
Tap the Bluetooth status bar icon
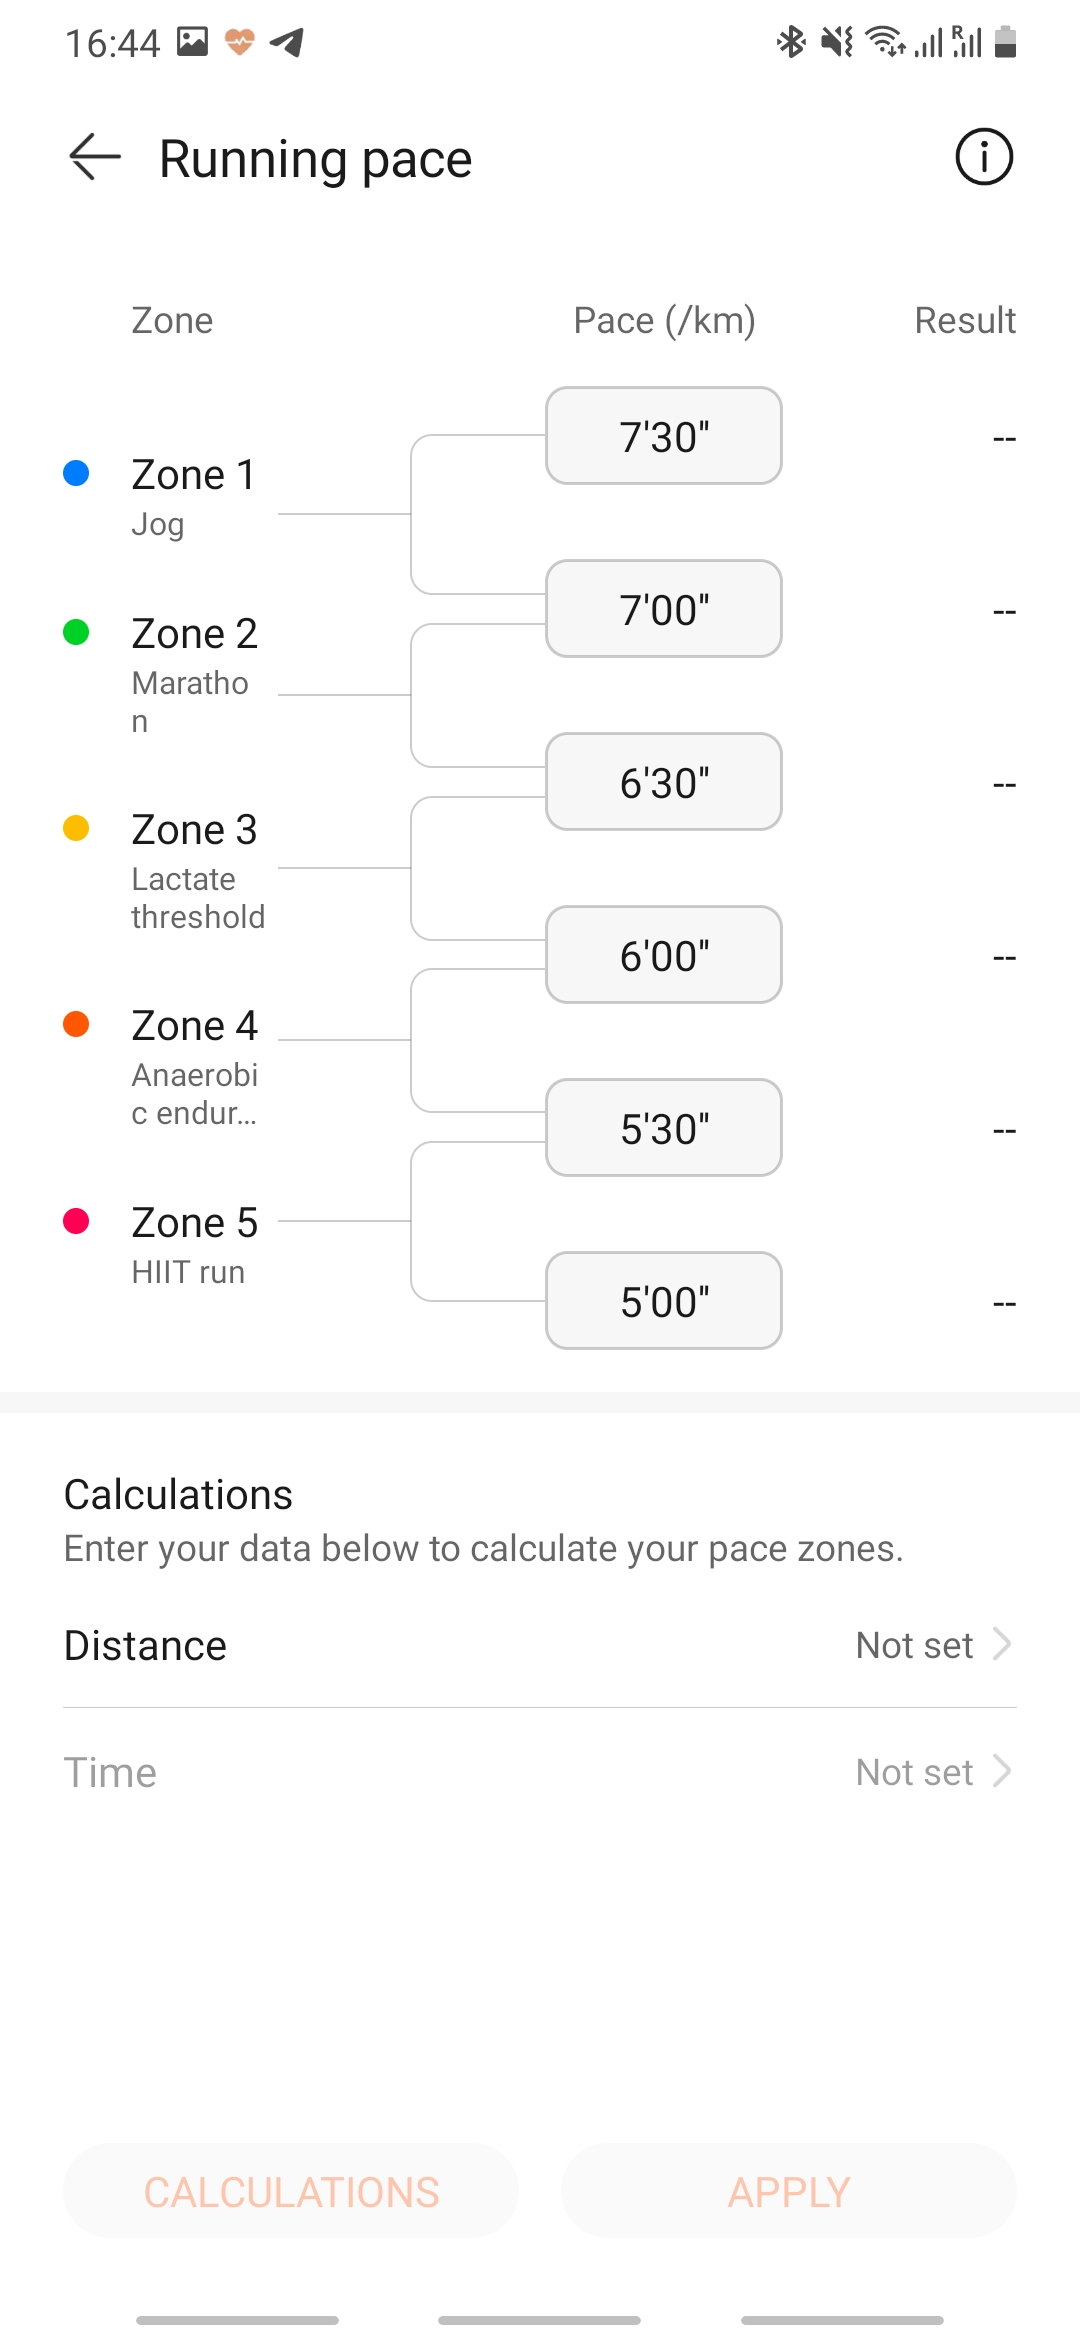791,42
